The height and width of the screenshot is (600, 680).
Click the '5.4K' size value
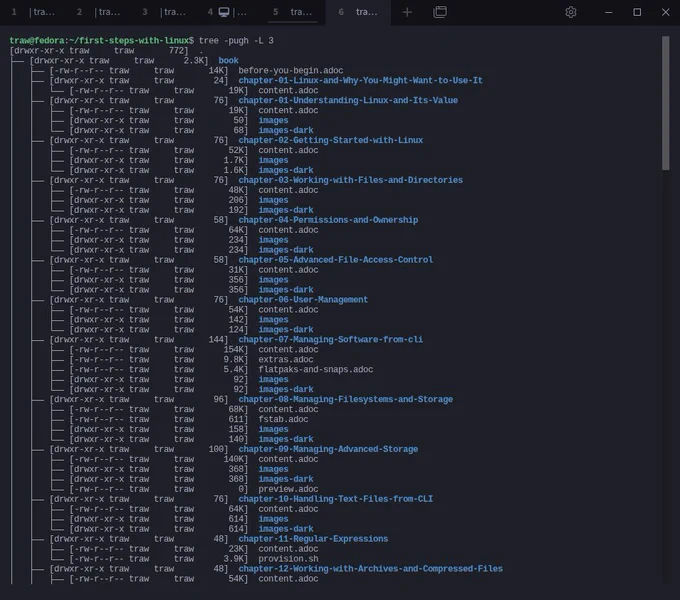(x=233, y=369)
